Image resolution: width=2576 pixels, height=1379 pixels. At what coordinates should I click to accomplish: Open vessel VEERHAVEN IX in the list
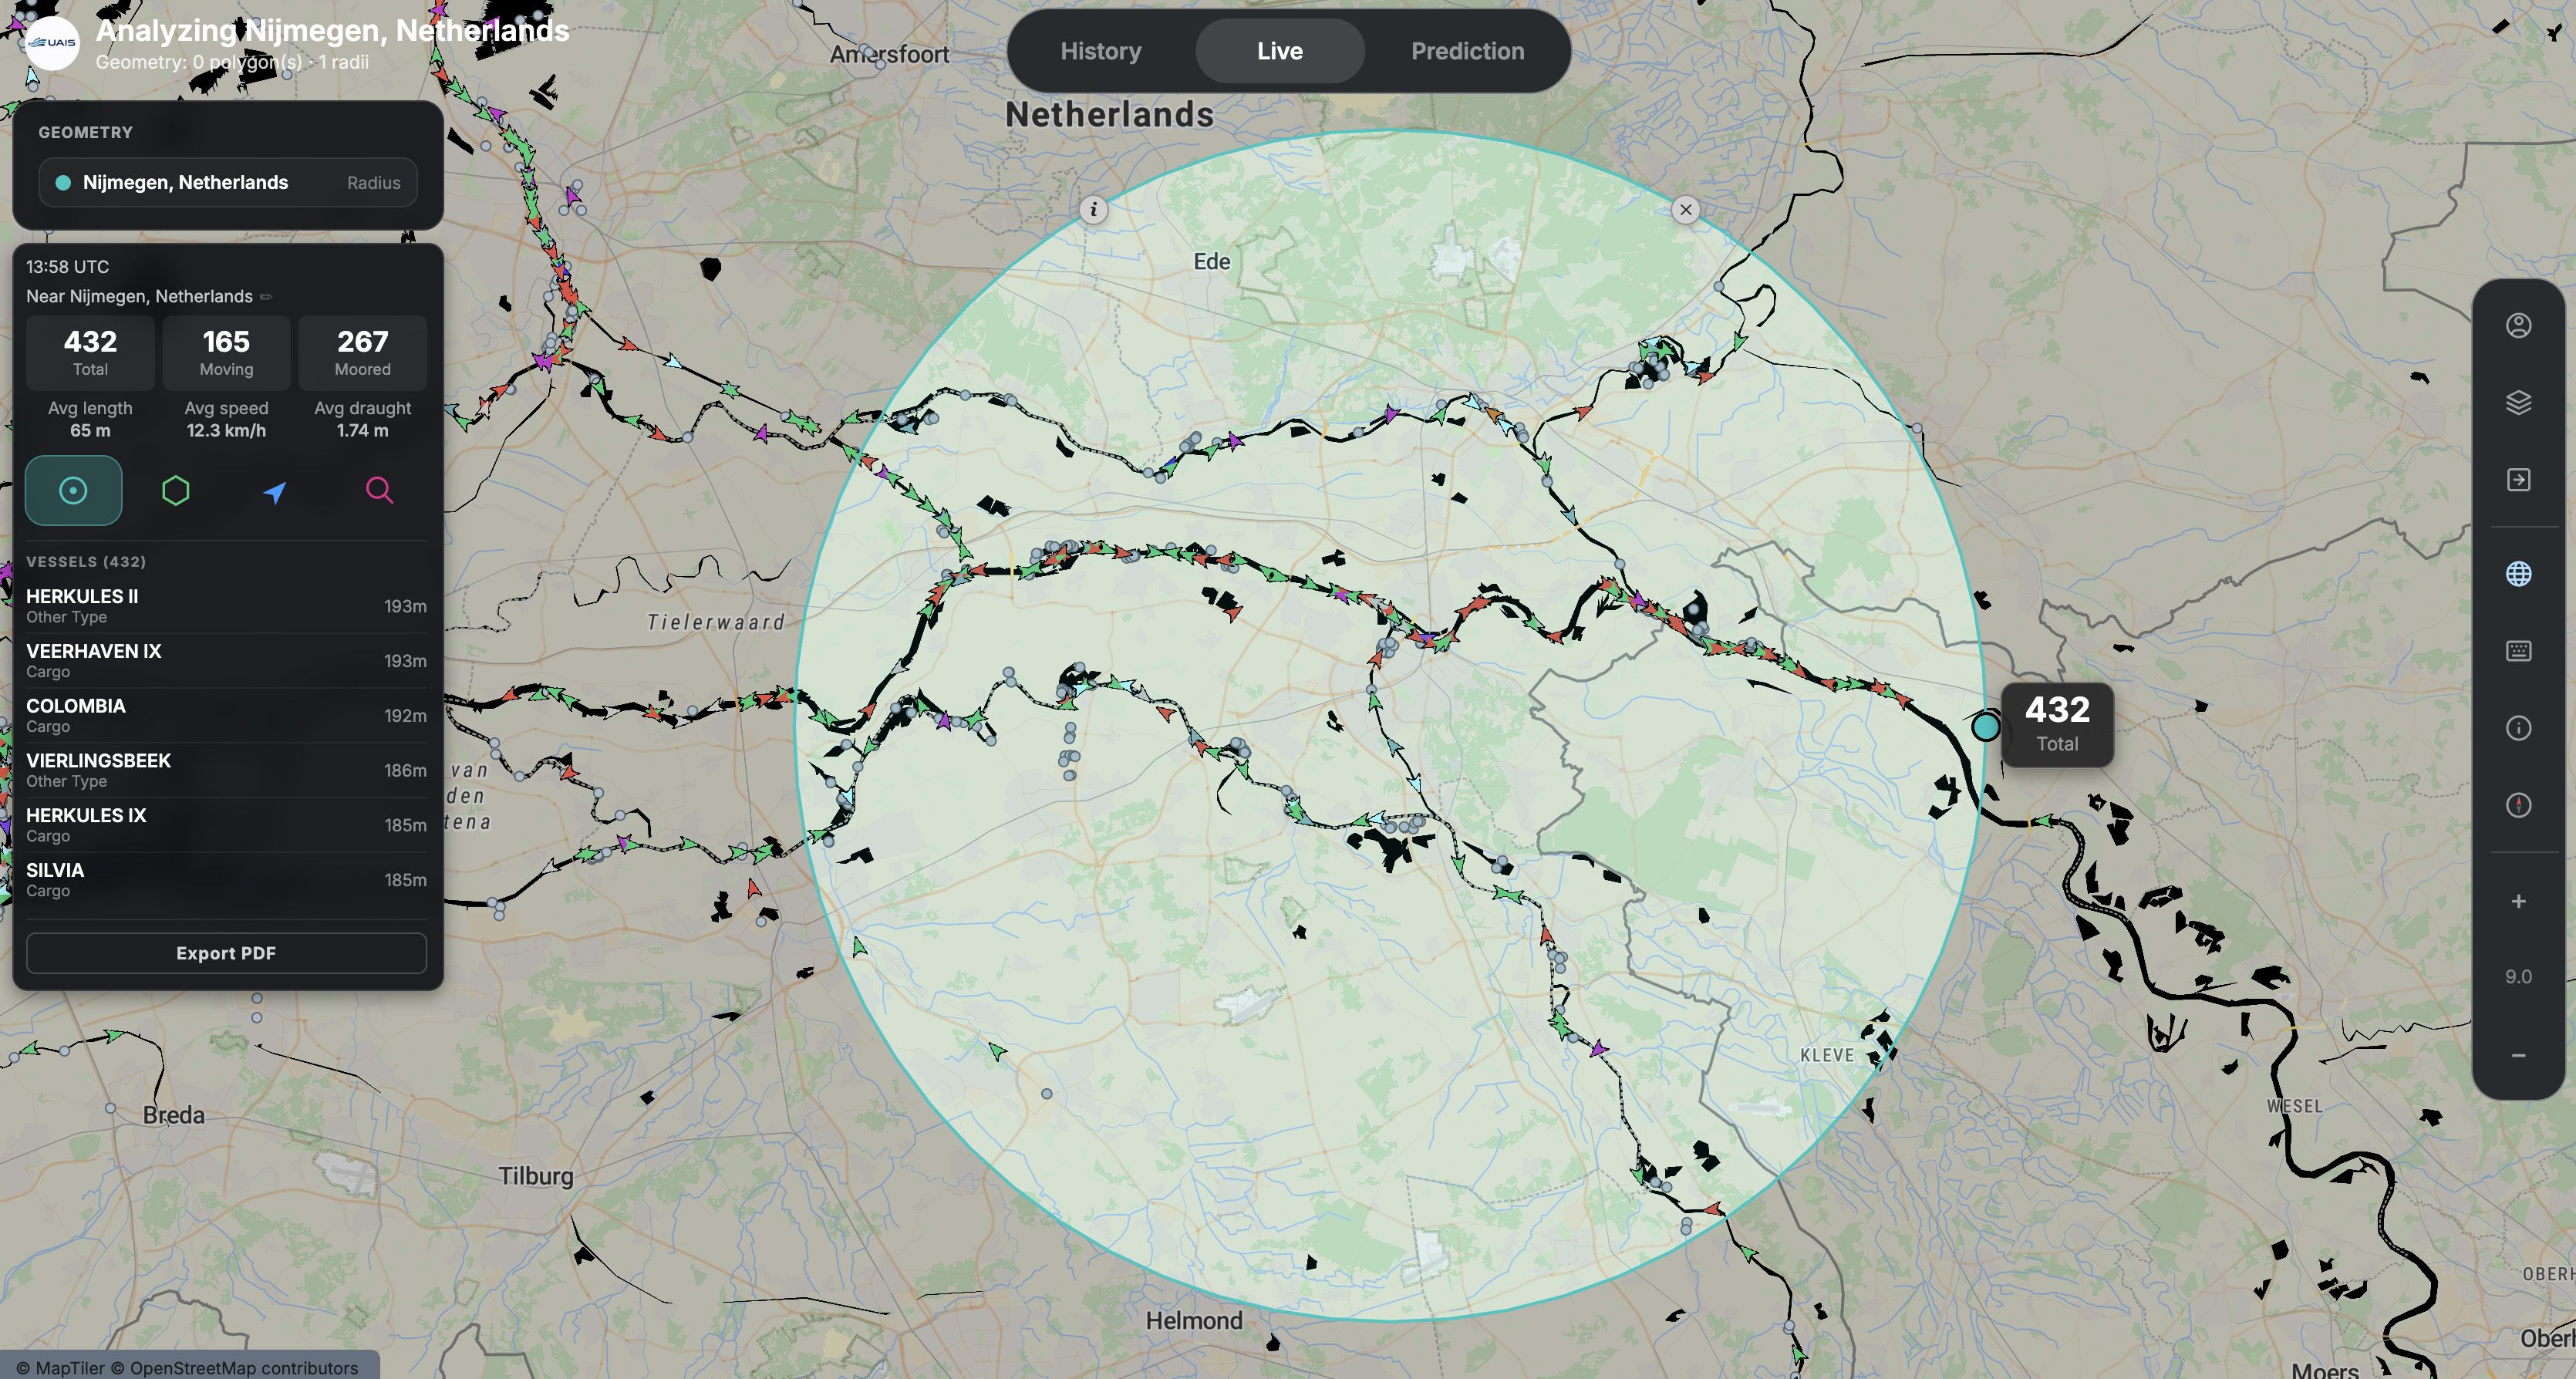tap(226, 661)
